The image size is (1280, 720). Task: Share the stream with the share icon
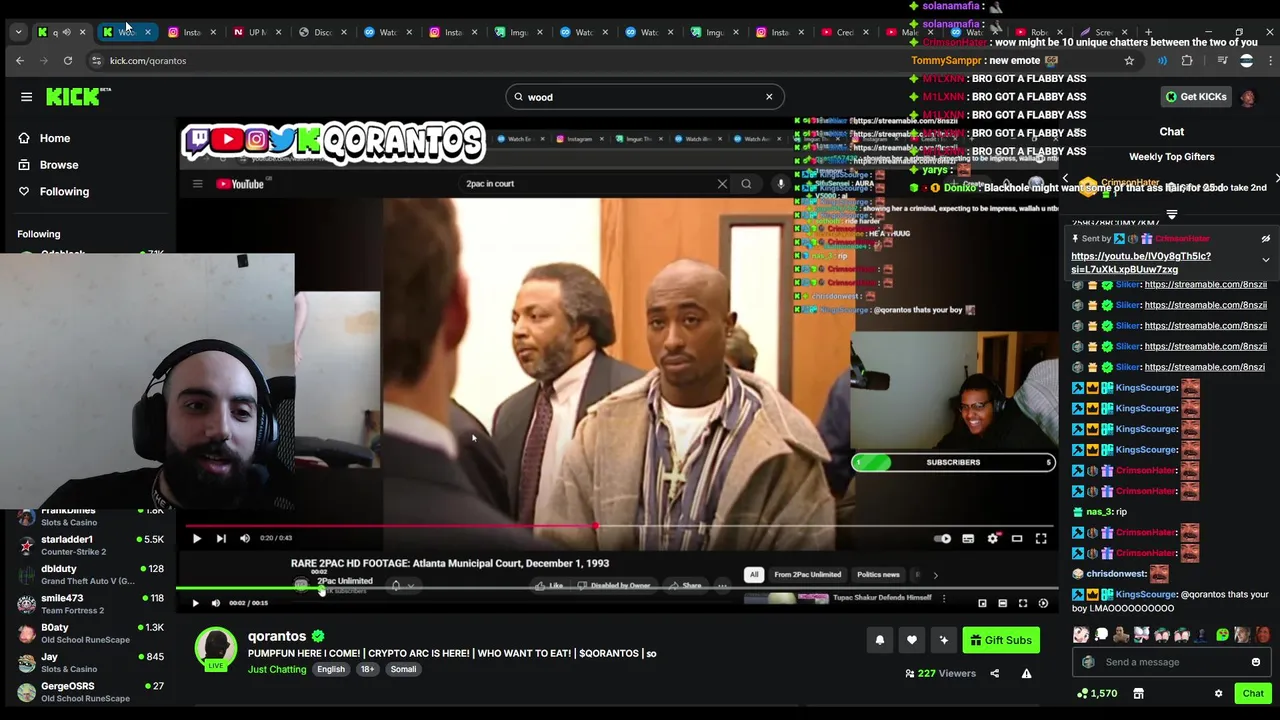click(994, 674)
